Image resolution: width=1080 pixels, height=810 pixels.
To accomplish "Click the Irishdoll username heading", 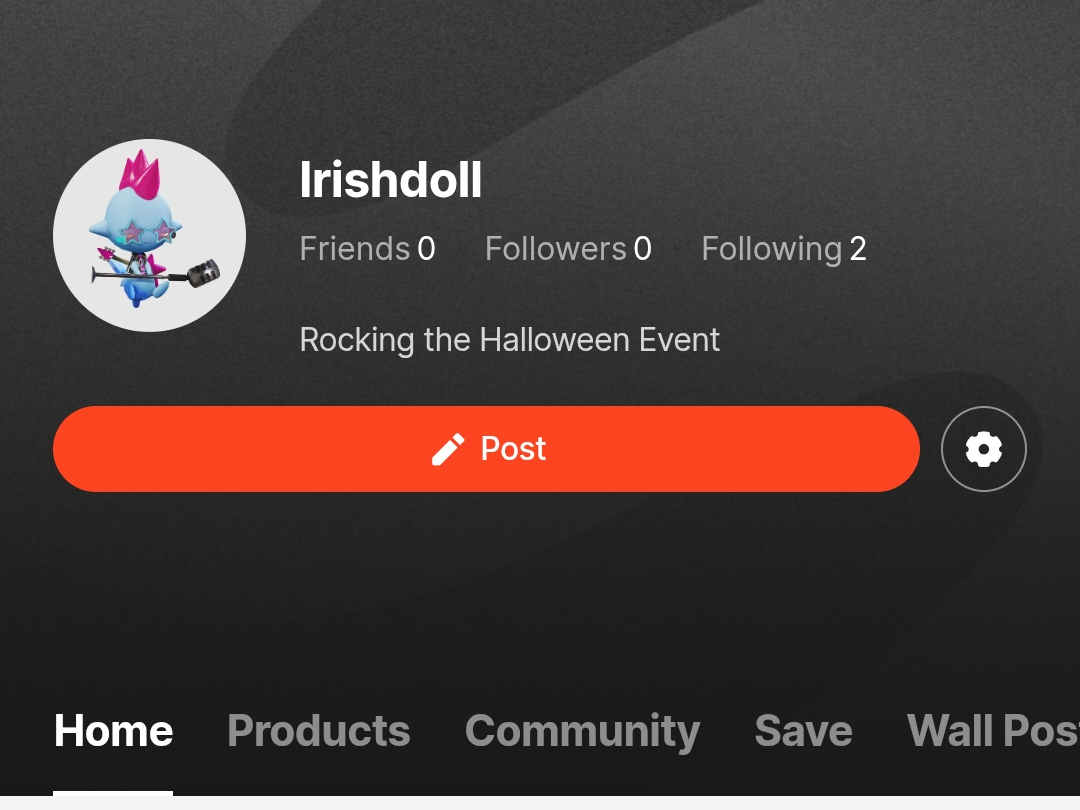I will tap(391, 180).
